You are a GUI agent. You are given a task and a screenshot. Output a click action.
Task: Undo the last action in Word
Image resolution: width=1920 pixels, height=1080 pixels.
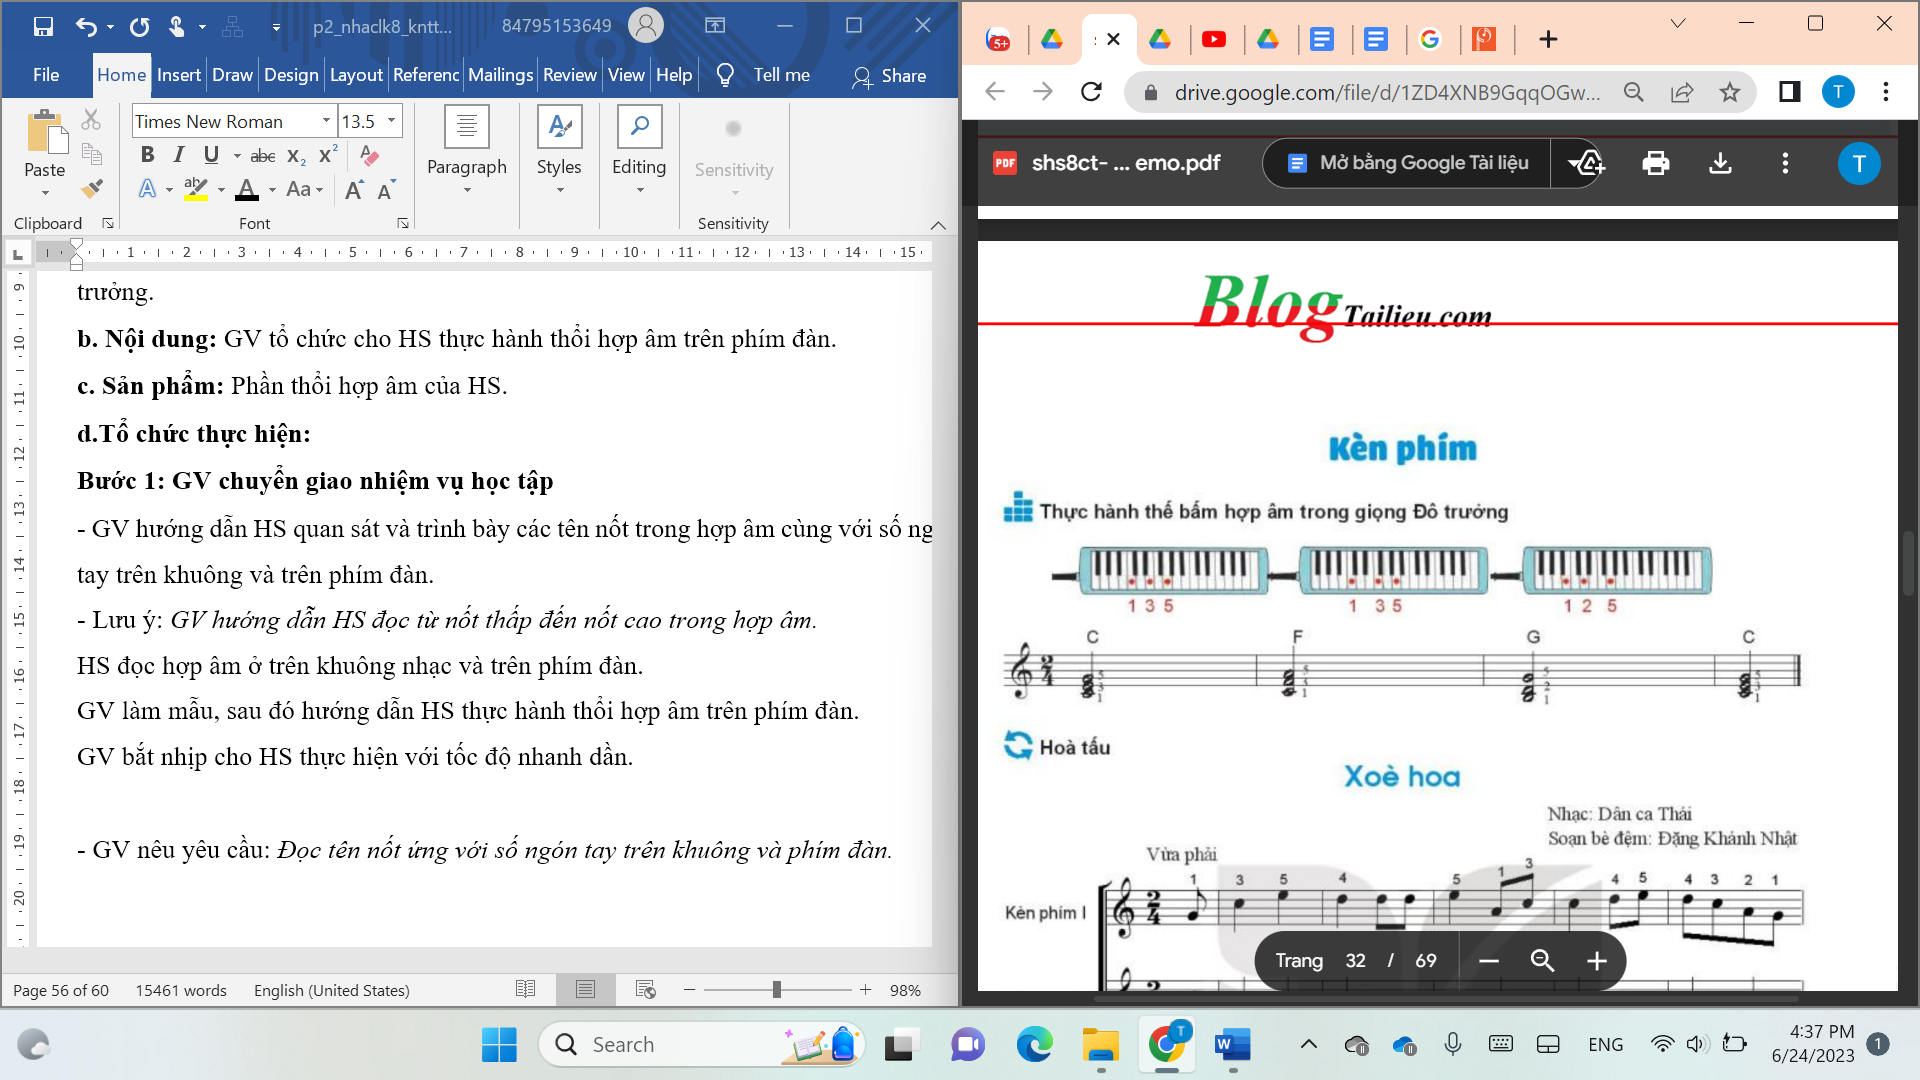pyautogui.click(x=86, y=27)
